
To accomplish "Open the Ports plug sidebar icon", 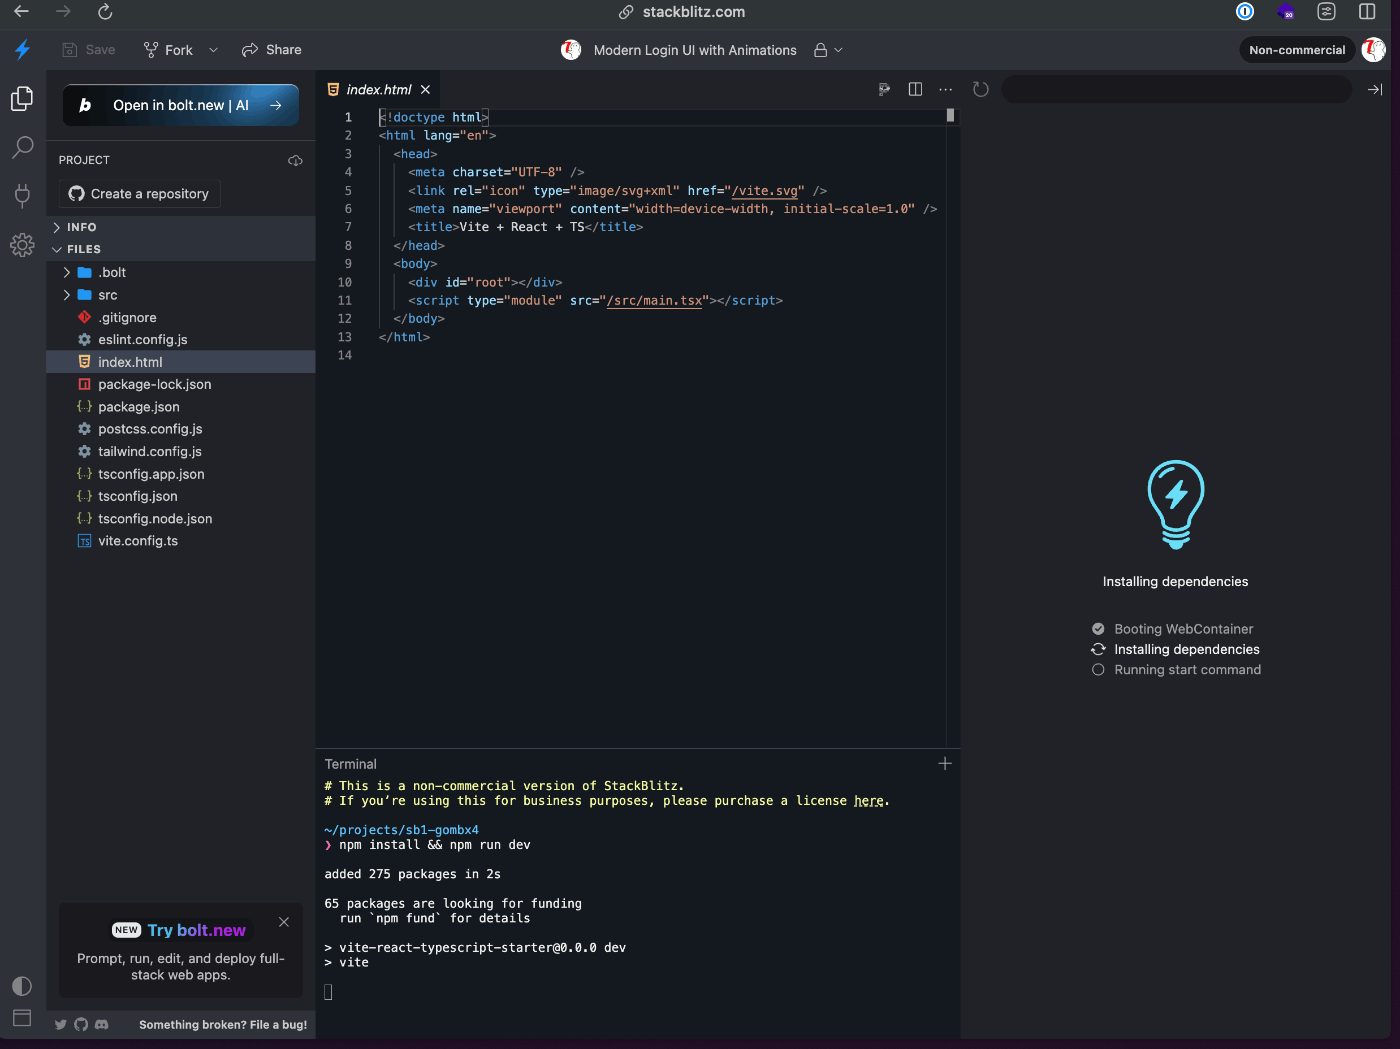I will [22, 195].
